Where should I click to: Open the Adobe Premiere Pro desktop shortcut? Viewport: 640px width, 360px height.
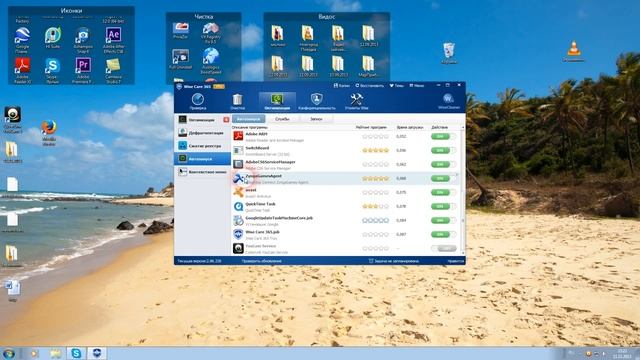click(x=83, y=70)
